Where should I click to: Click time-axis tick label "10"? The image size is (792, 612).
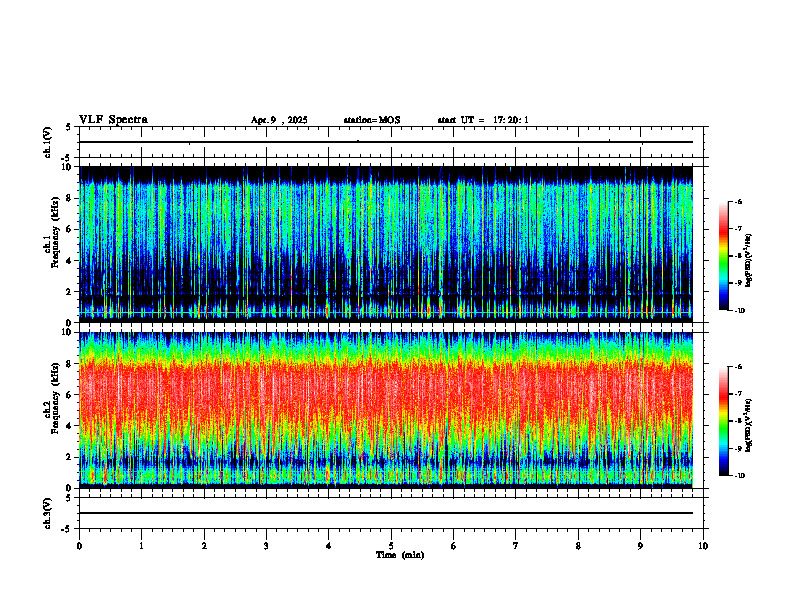click(703, 546)
